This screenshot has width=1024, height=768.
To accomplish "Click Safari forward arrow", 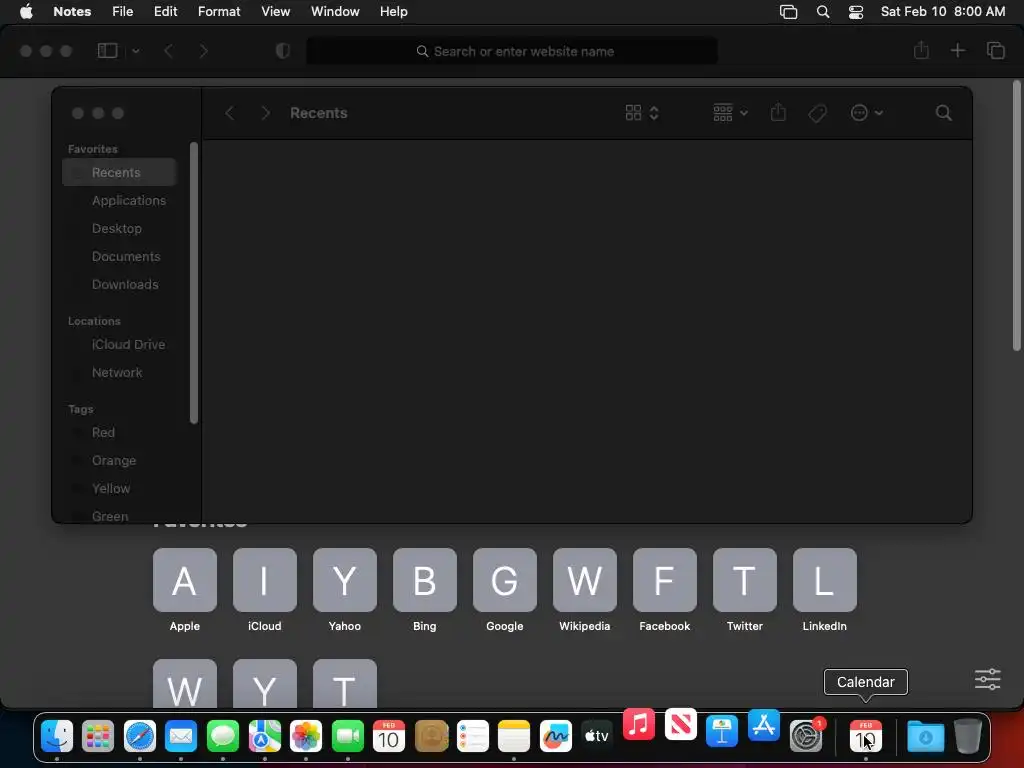I will point(203,51).
